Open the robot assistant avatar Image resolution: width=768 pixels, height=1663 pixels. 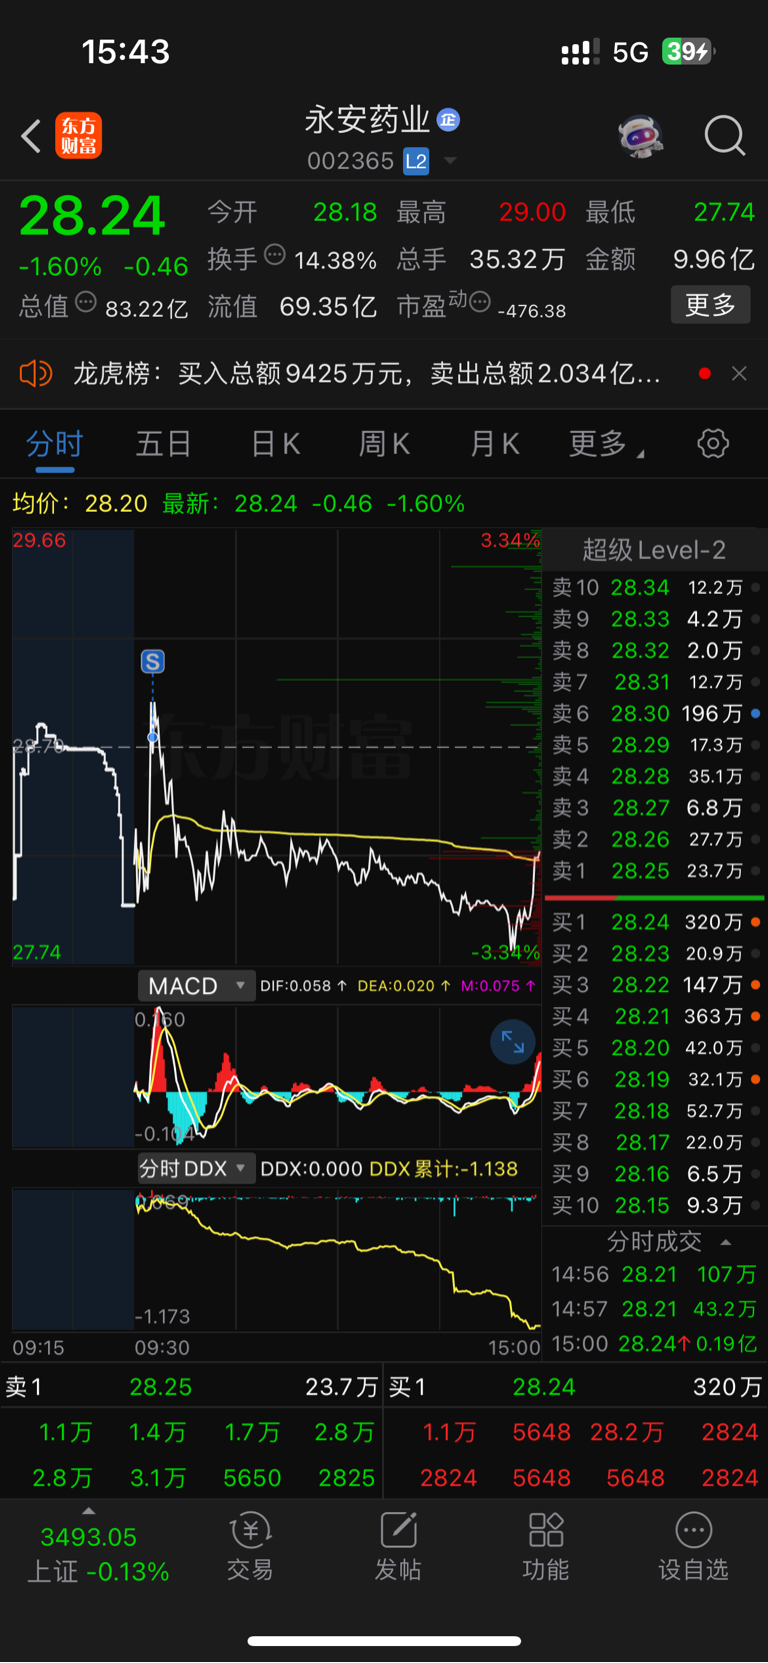[x=641, y=136]
